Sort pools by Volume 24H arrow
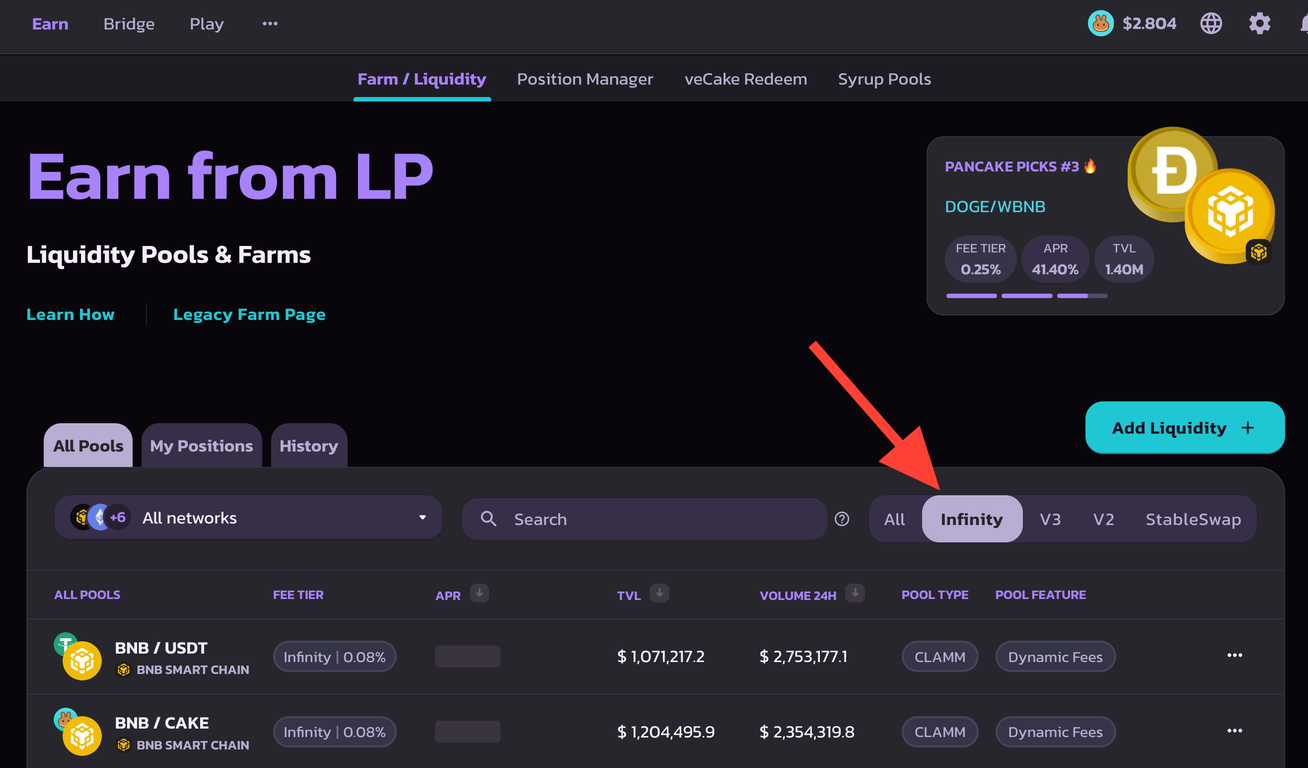1308x768 pixels. pyautogui.click(x=855, y=593)
